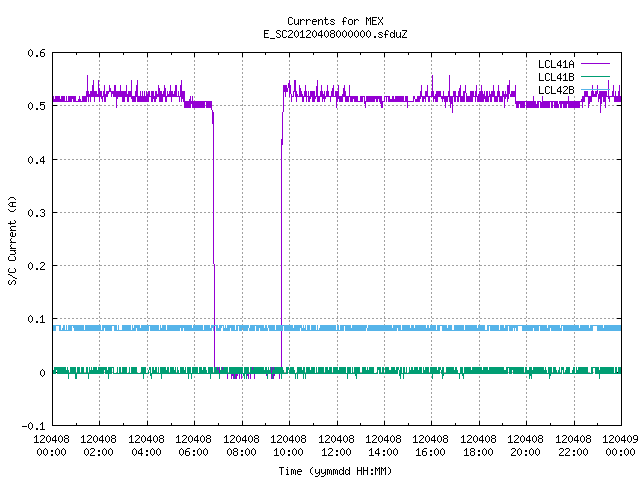Pick the purple LCL41A legend line sample
This screenshot has width=640, height=480.
595,64
